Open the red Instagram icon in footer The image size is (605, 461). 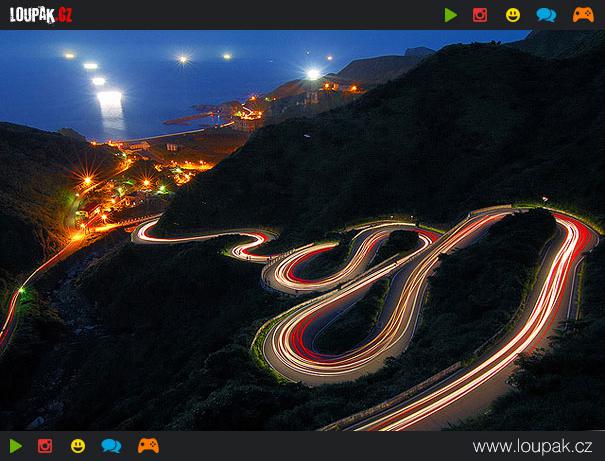pyautogui.click(x=45, y=446)
